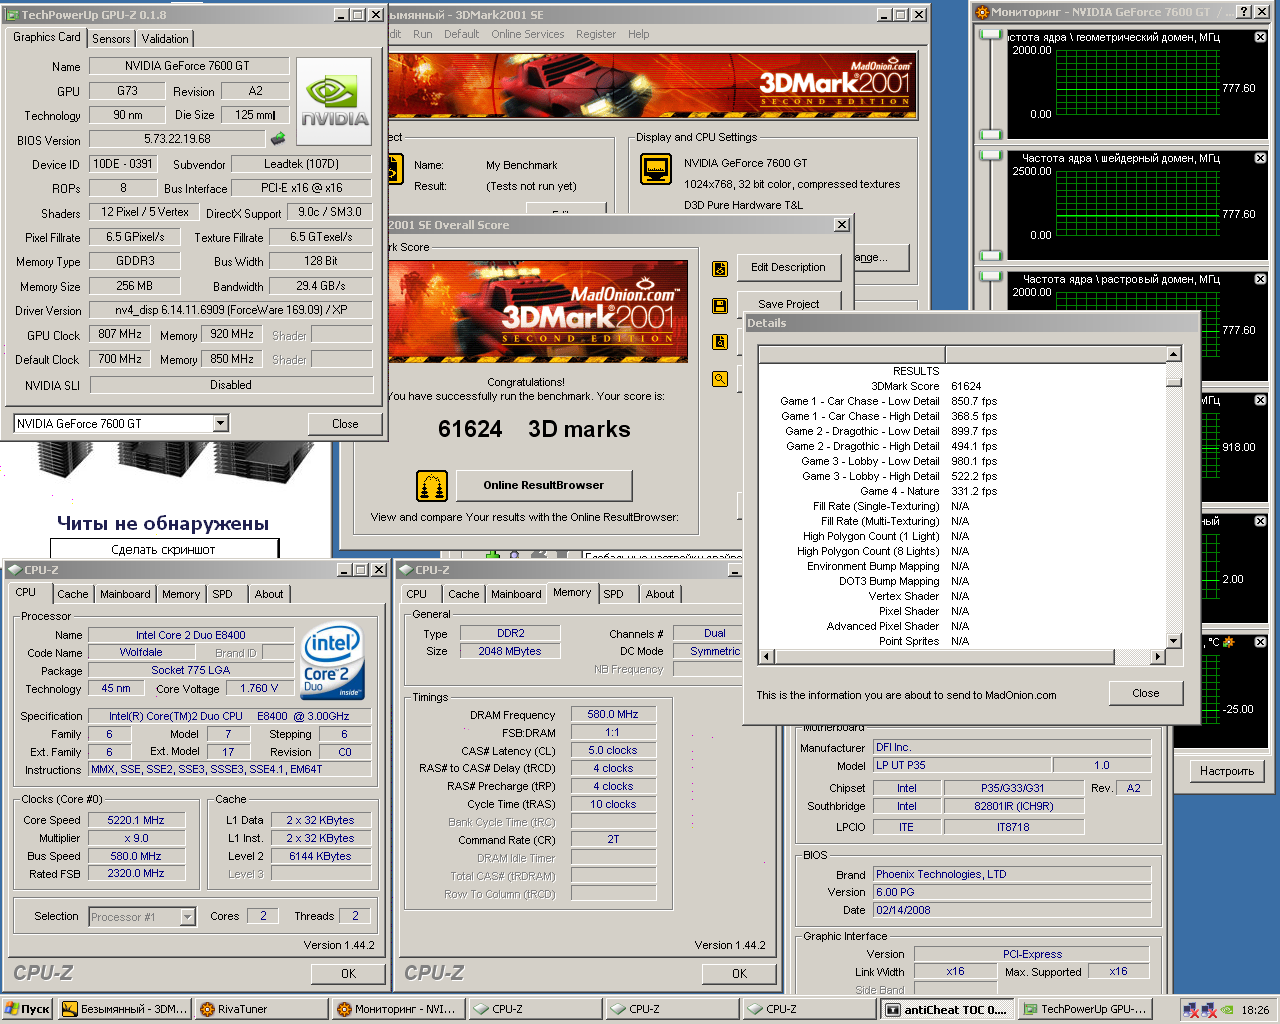Open antiCheat TOC taskbar item
1280x1024 pixels.
tap(948, 1009)
